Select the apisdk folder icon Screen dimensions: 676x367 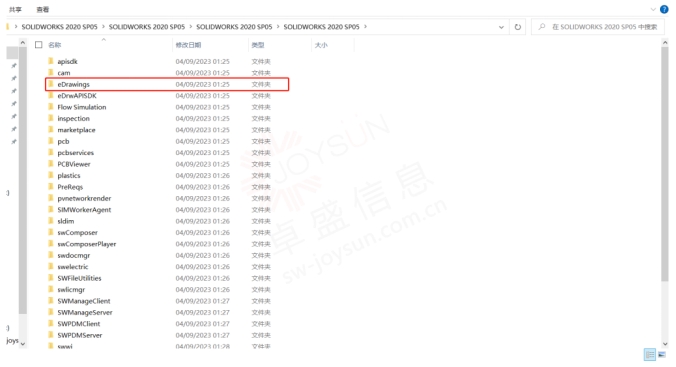click(x=50, y=61)
